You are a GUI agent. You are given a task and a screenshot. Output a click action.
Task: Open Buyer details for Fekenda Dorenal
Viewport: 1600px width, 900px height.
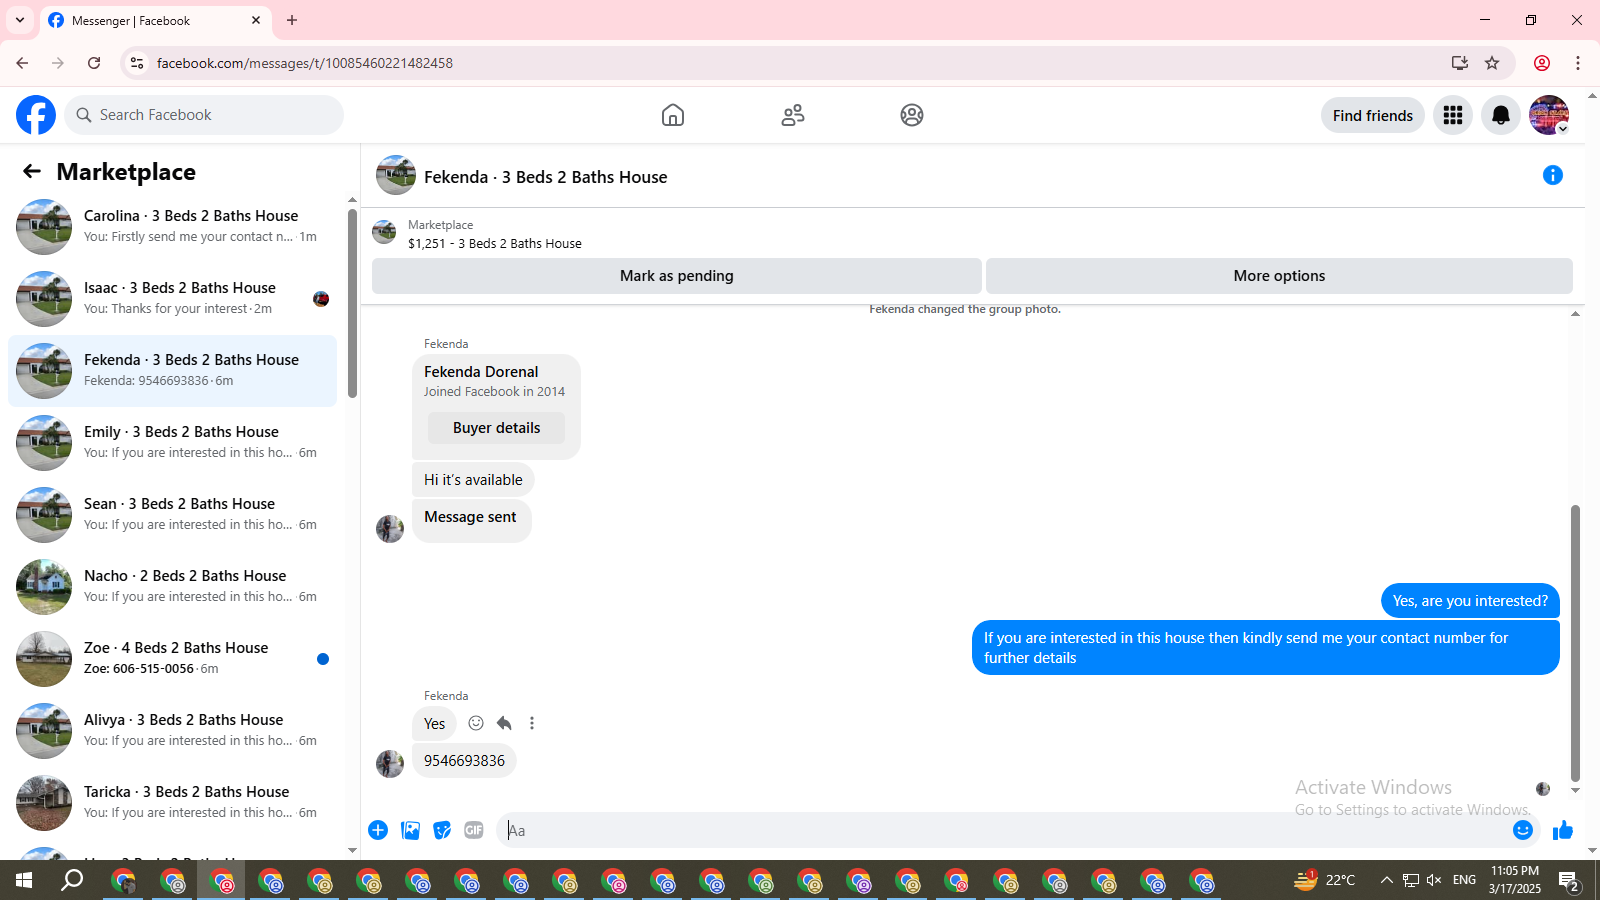496,428
